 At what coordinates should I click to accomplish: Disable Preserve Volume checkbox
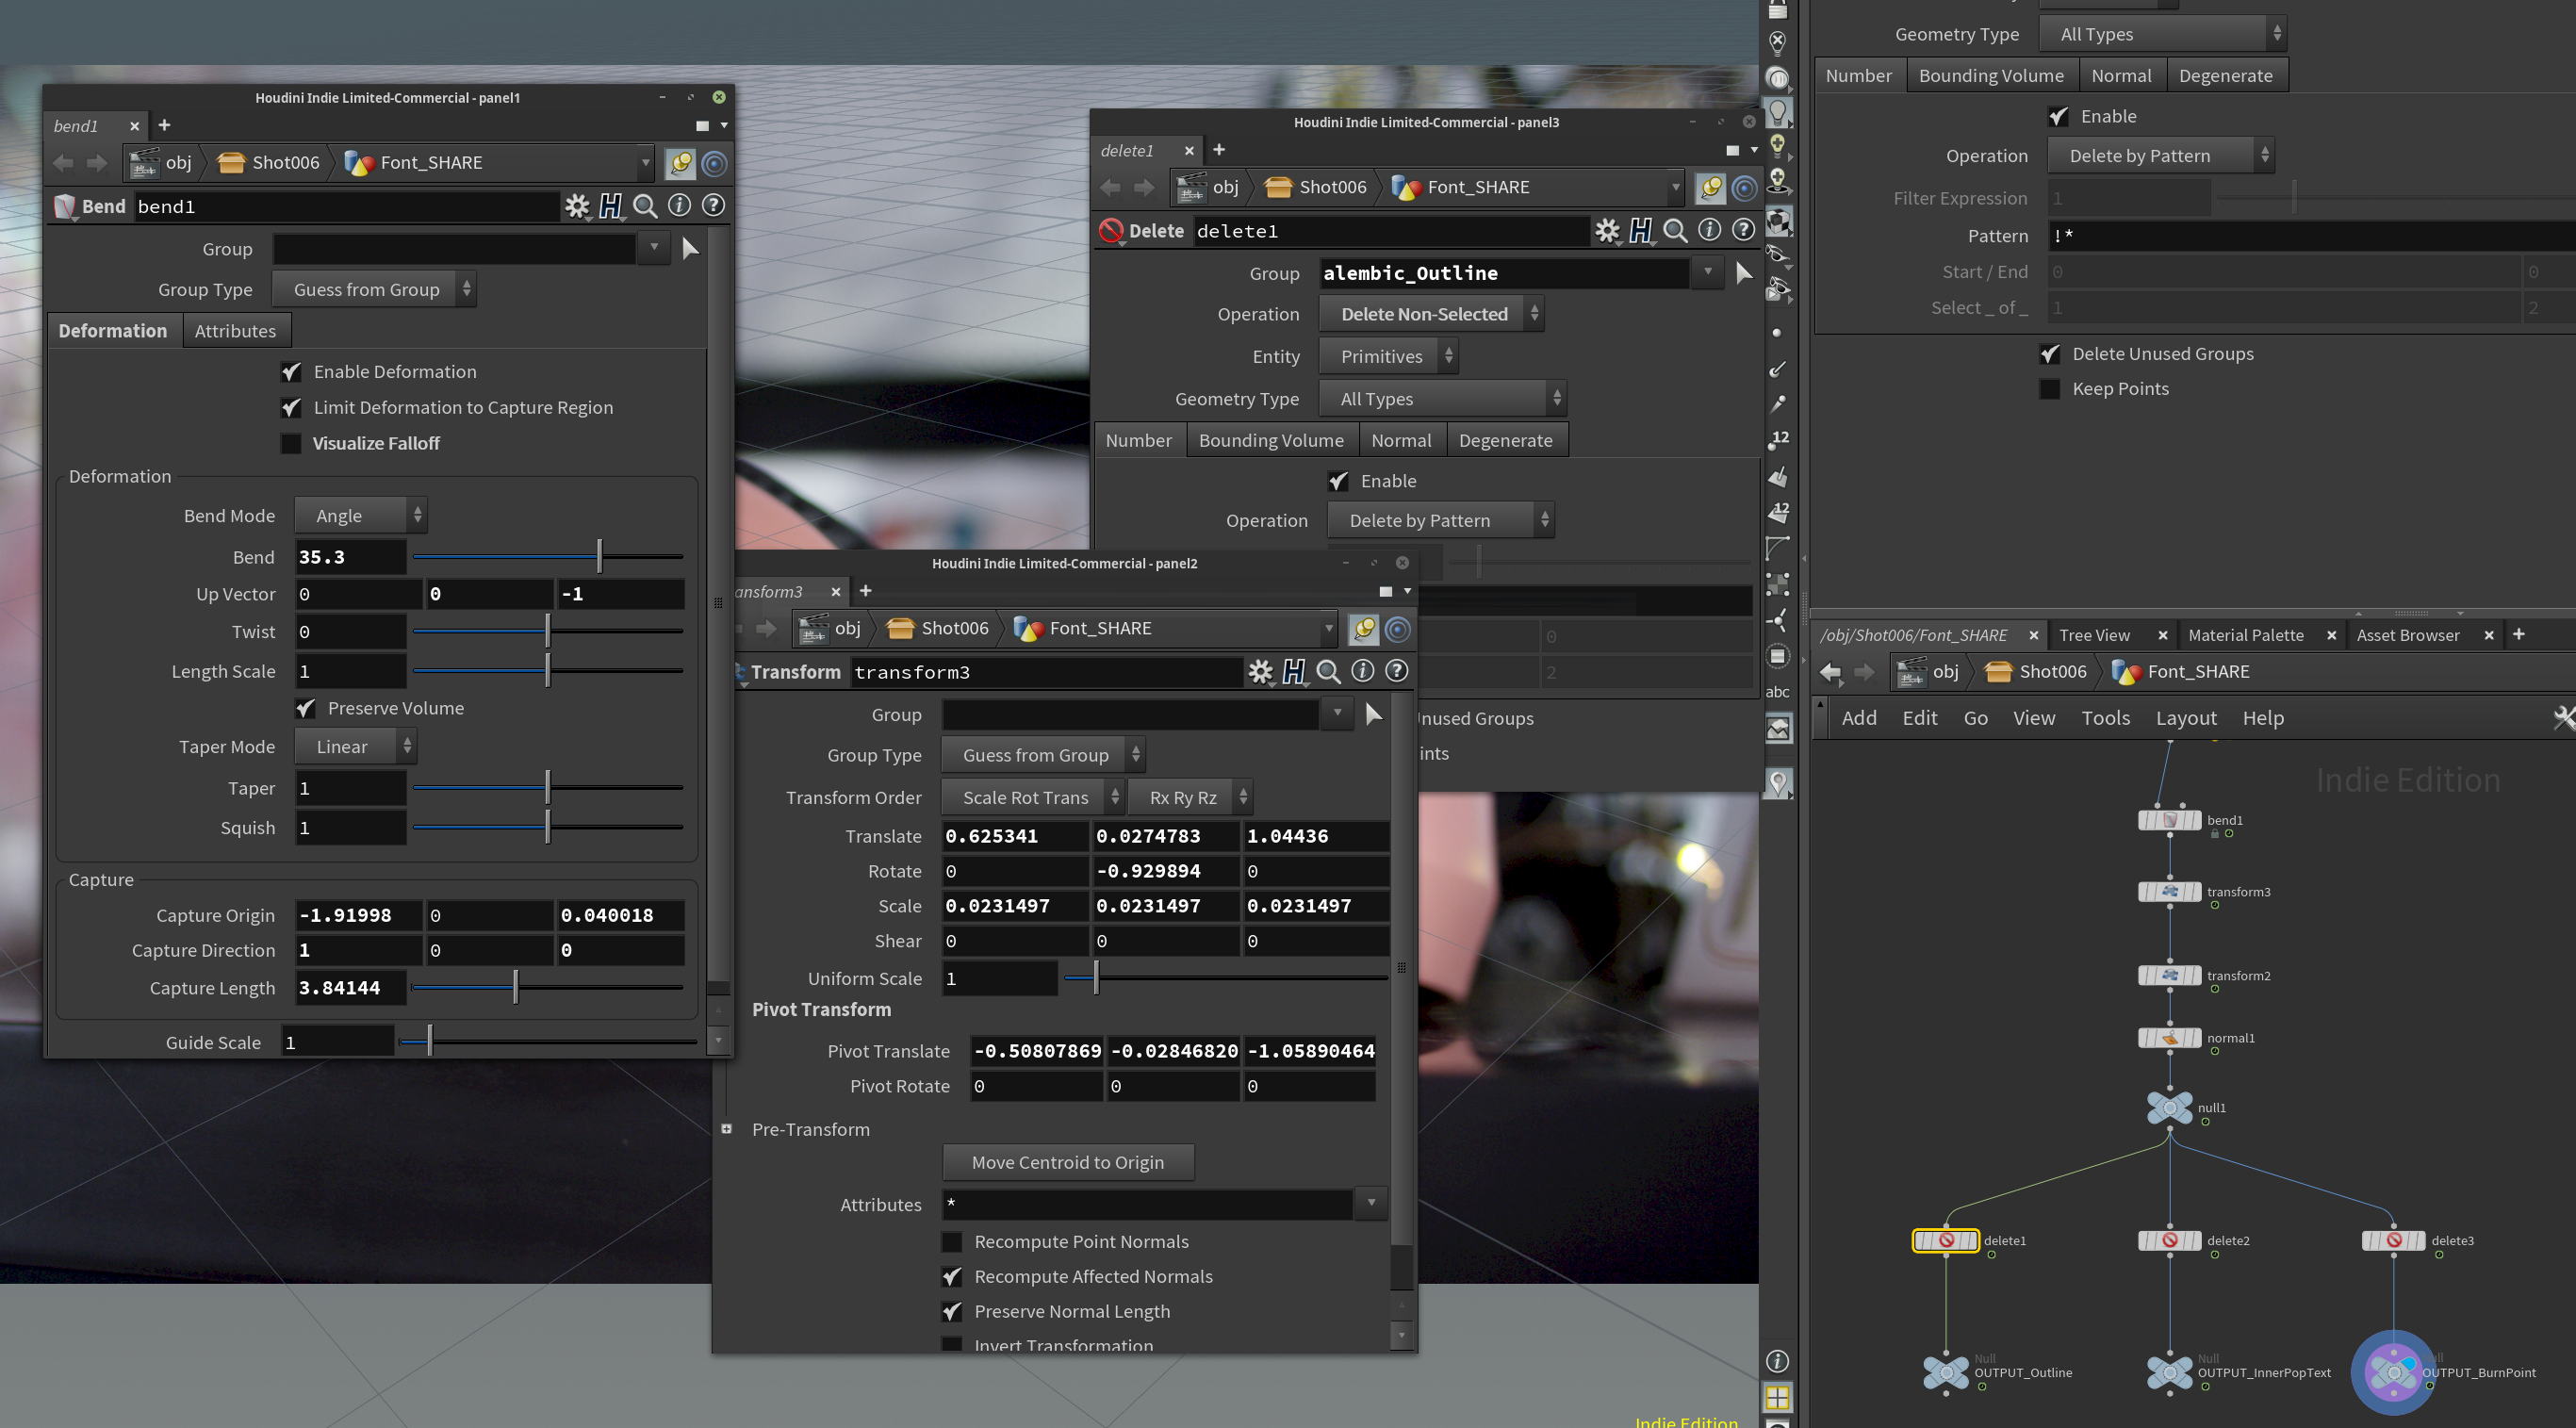coord(306,708)
